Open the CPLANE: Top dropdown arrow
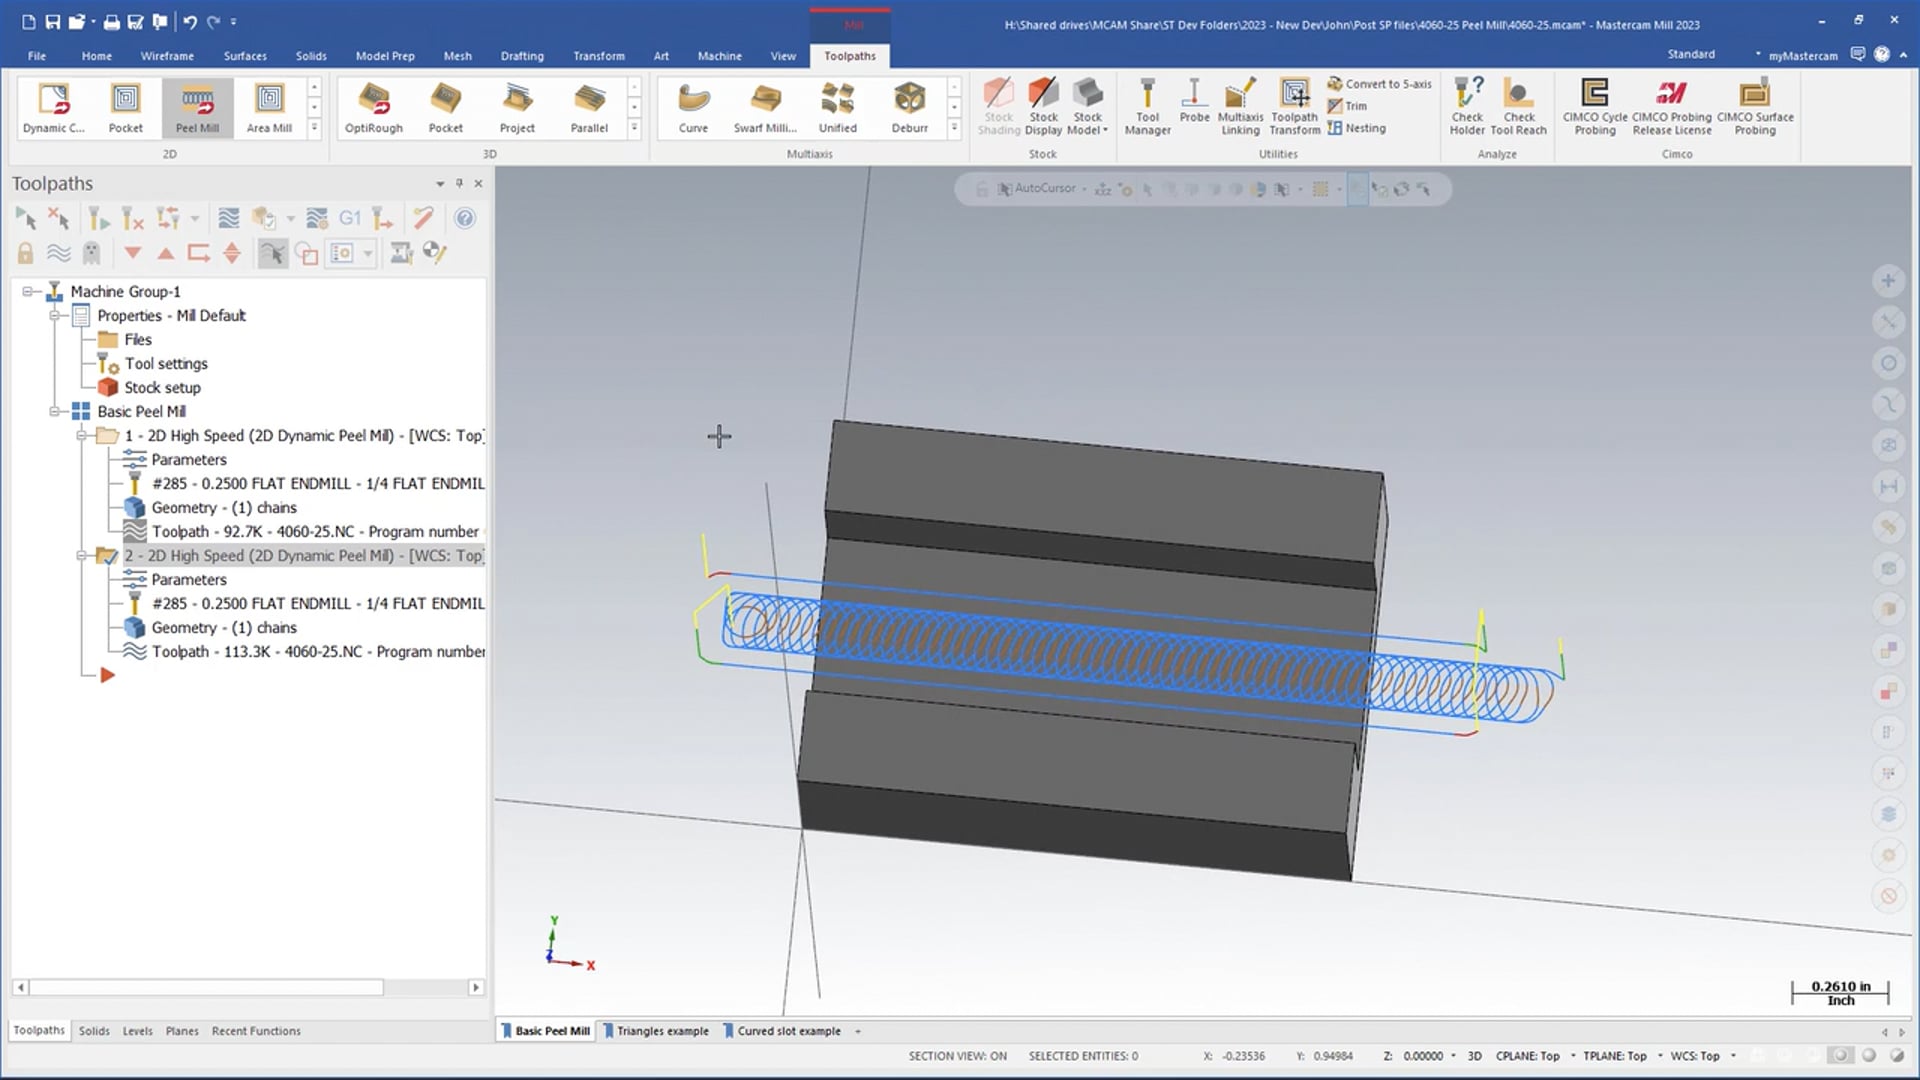1920x1080 pixels. [x=1573, y=1056]
